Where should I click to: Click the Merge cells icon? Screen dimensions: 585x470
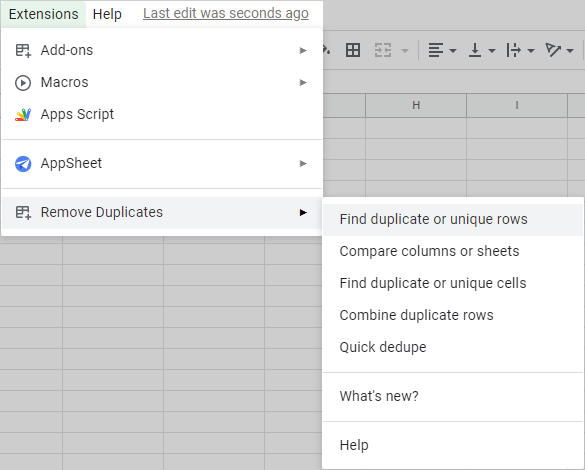point(383,50)
